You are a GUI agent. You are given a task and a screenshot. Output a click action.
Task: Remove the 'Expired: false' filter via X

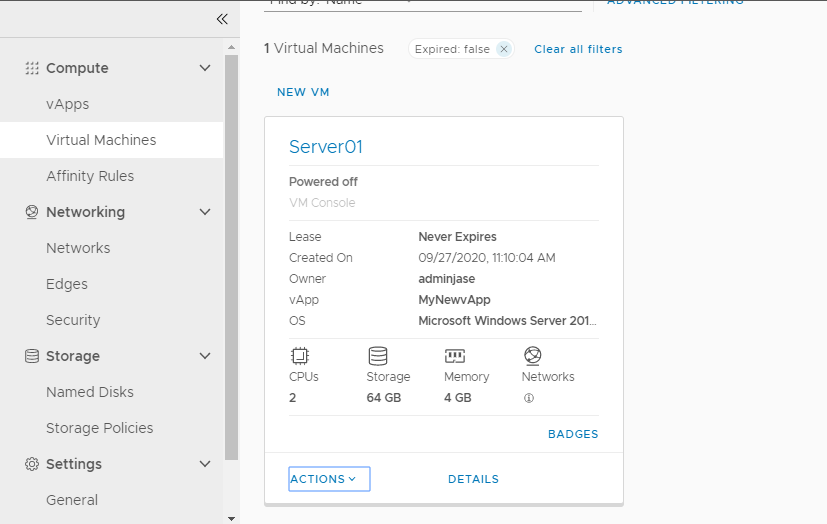504,49
